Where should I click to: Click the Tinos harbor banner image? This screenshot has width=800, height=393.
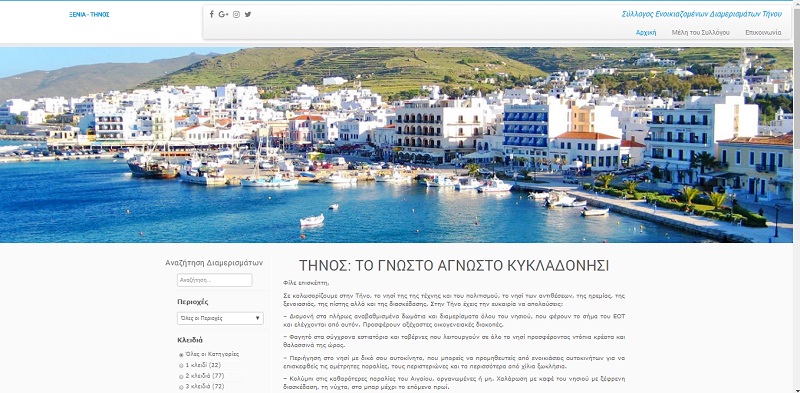pos(396,145)
